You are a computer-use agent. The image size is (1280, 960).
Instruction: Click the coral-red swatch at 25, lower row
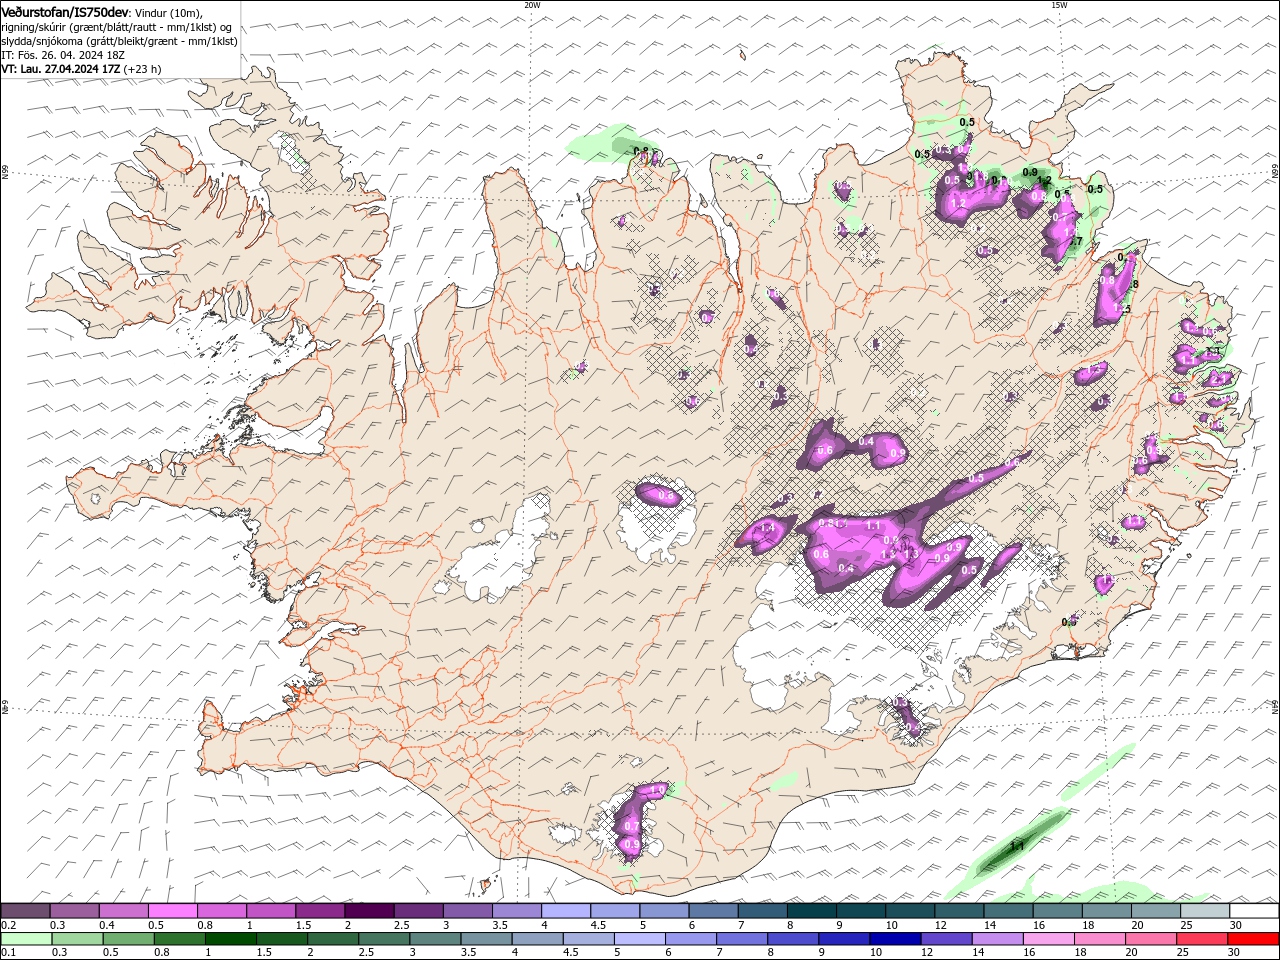pyautogui.click(x=1200, y=939)
